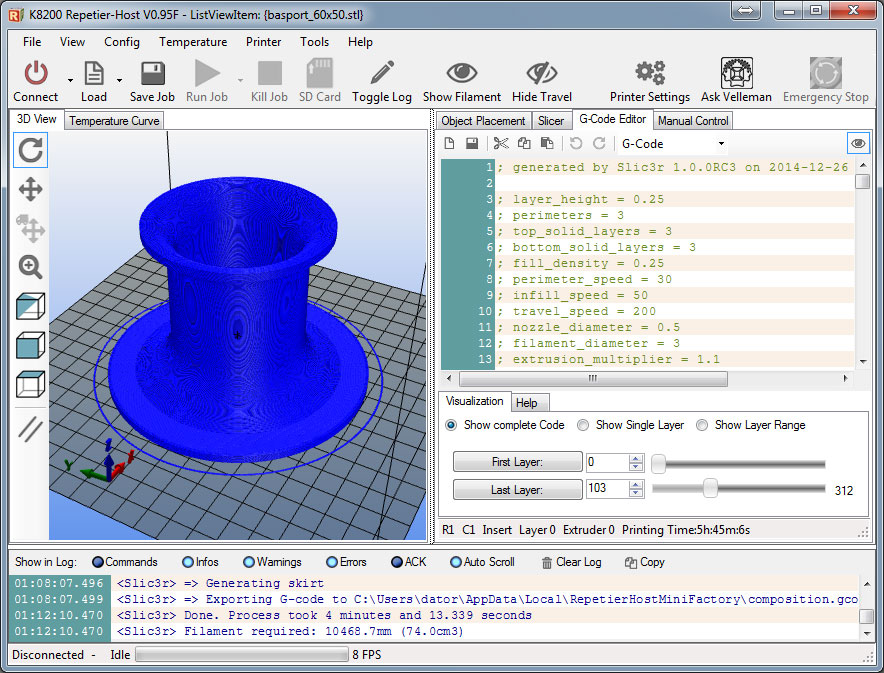Open Printer Settings gears icon
The height and width of the screenshot is (673, 884).
[650, 73]
